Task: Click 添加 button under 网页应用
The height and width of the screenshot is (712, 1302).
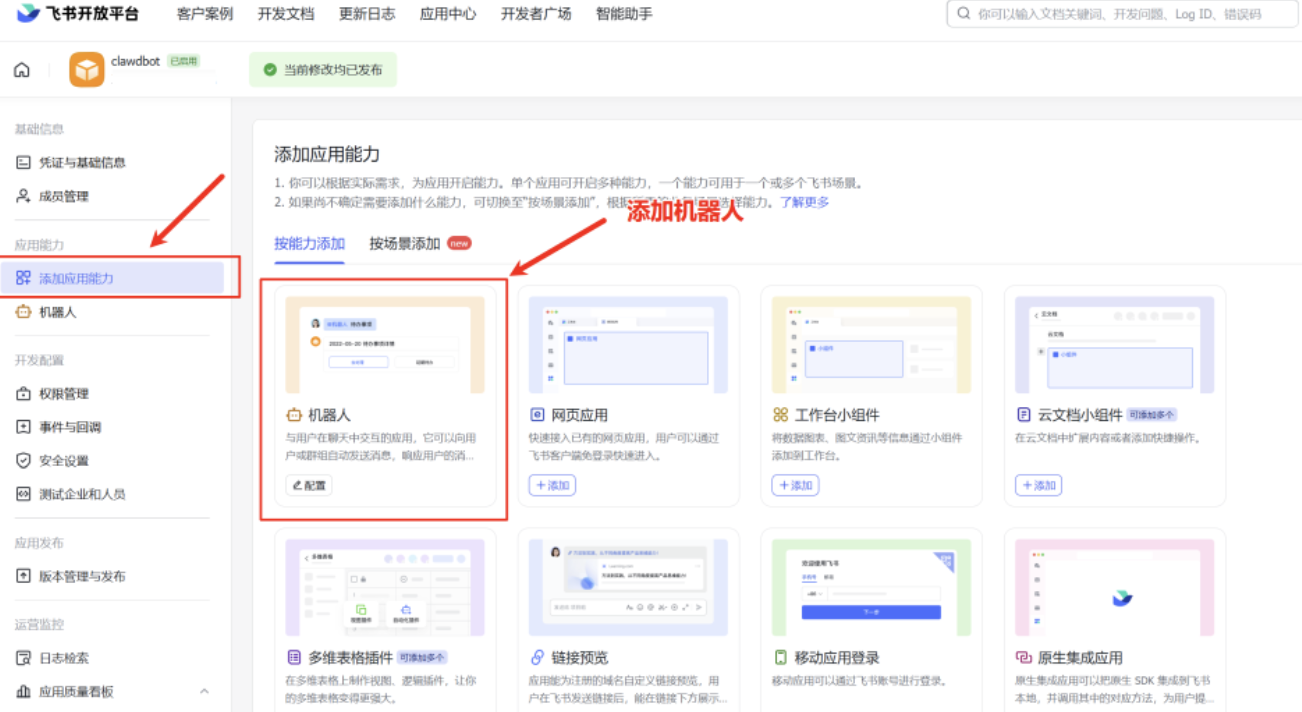Action: 552,485
